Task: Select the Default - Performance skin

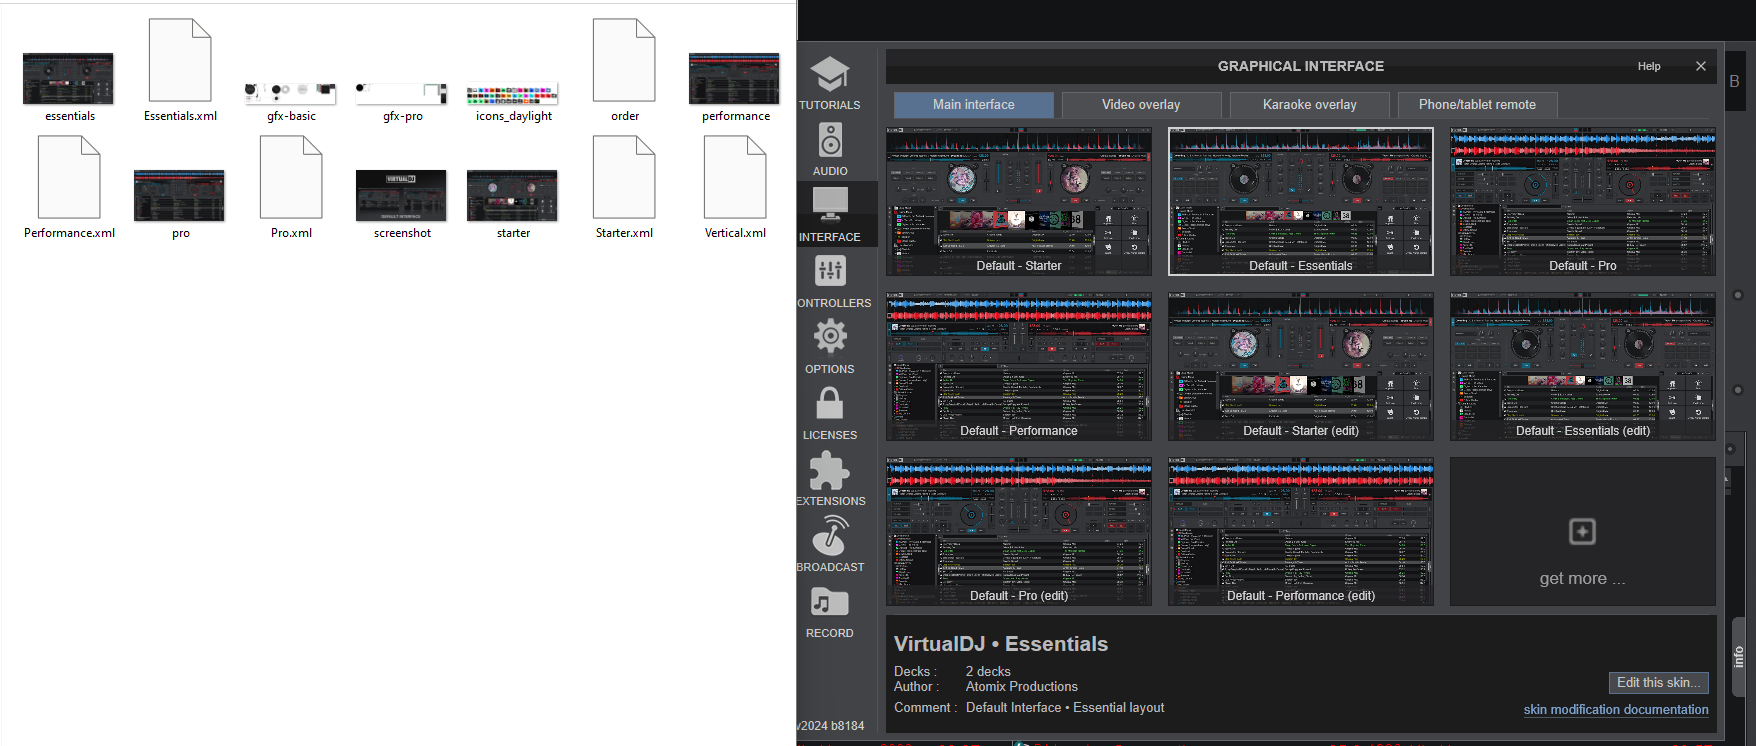Action: click(x=1019, y=366)
